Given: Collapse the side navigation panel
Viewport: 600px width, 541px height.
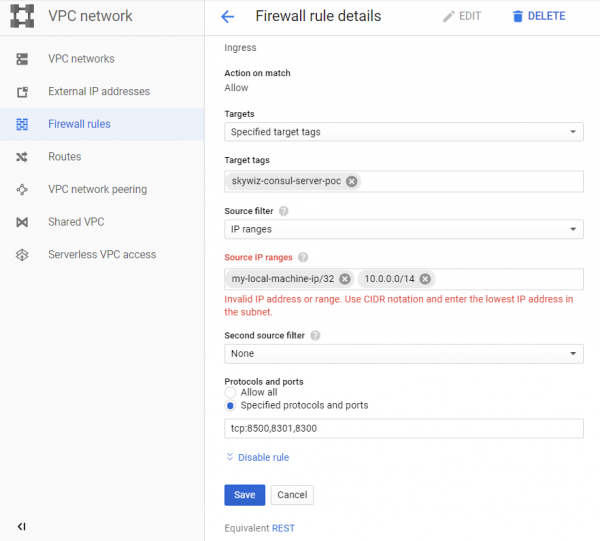Looking at the screenshot, I should click(x=22, y=526).
